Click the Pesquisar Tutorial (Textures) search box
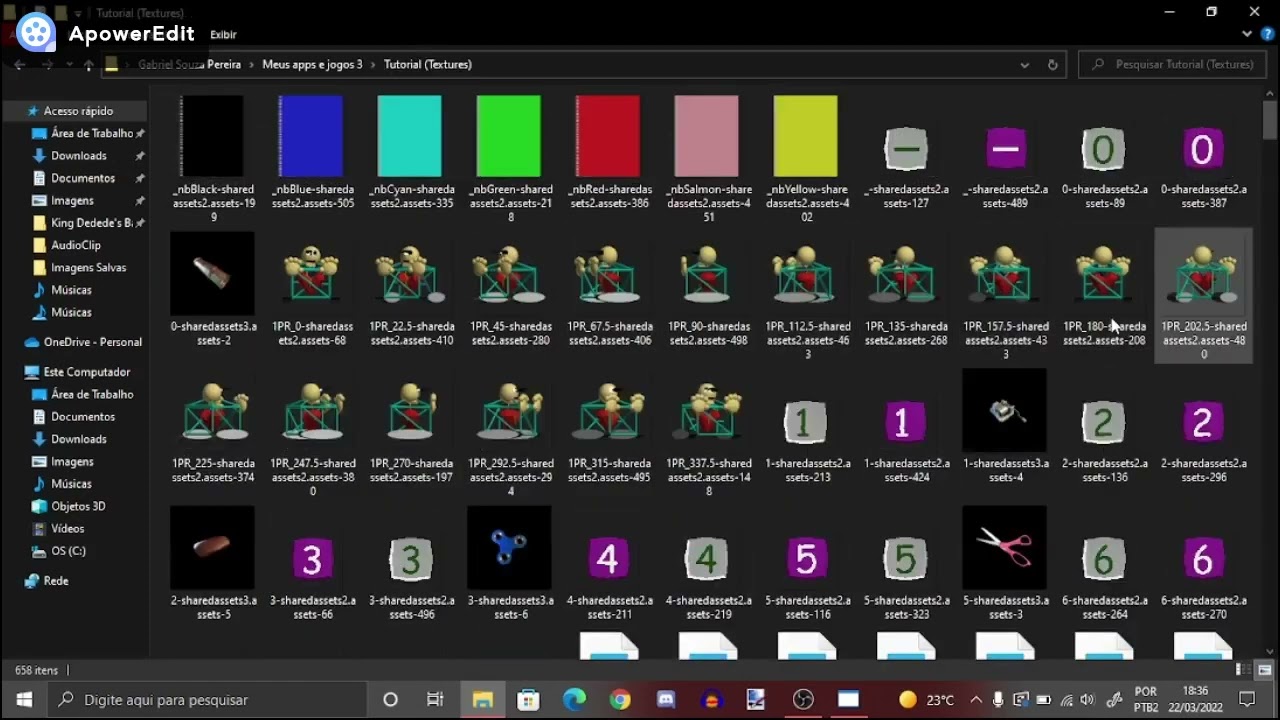 coord(1173,64)
